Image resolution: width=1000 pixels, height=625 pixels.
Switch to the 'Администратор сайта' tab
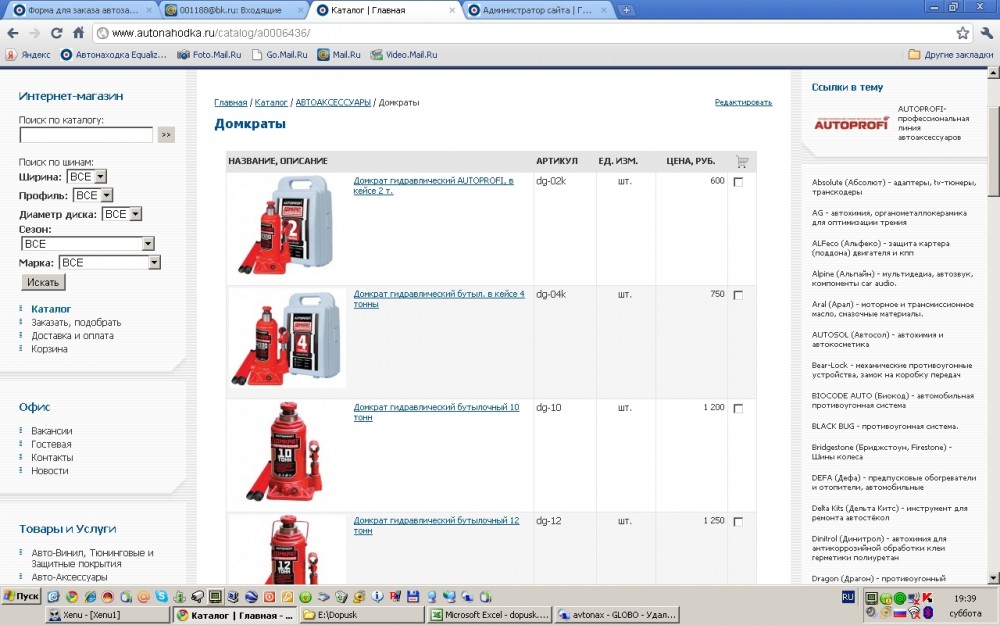pos(537,10)
